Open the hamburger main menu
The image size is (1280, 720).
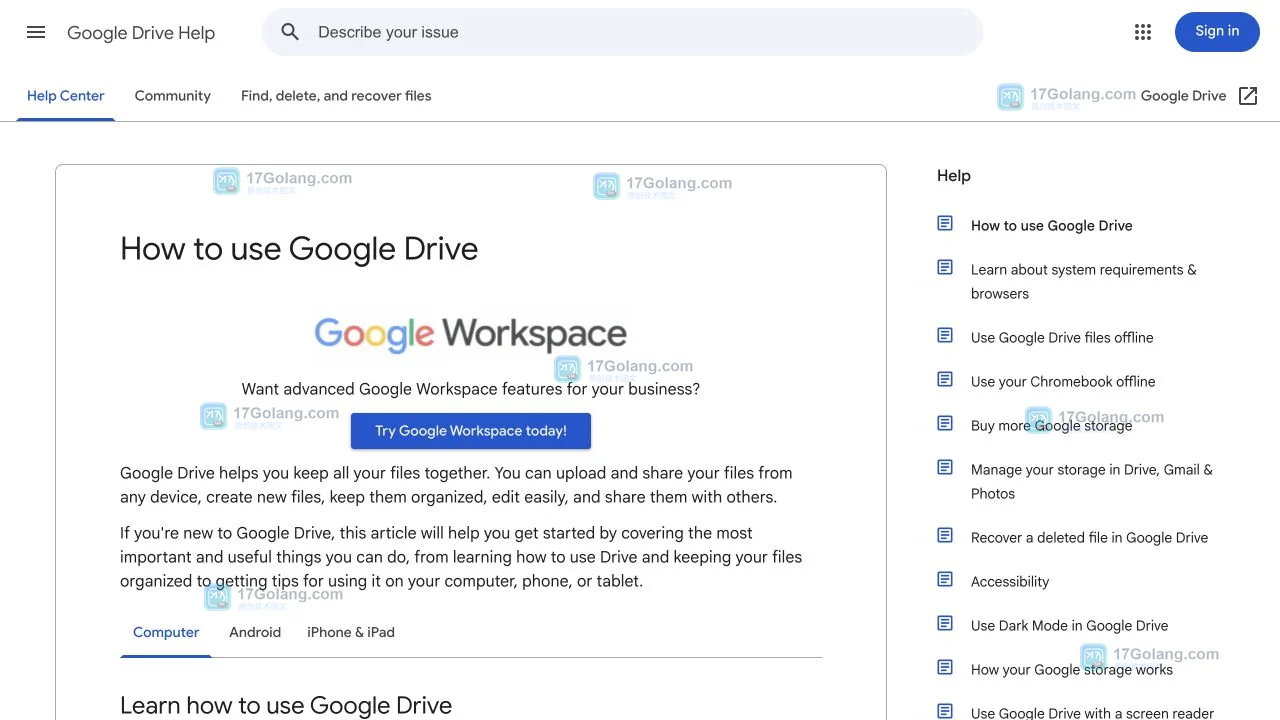[x=36, y=32]
